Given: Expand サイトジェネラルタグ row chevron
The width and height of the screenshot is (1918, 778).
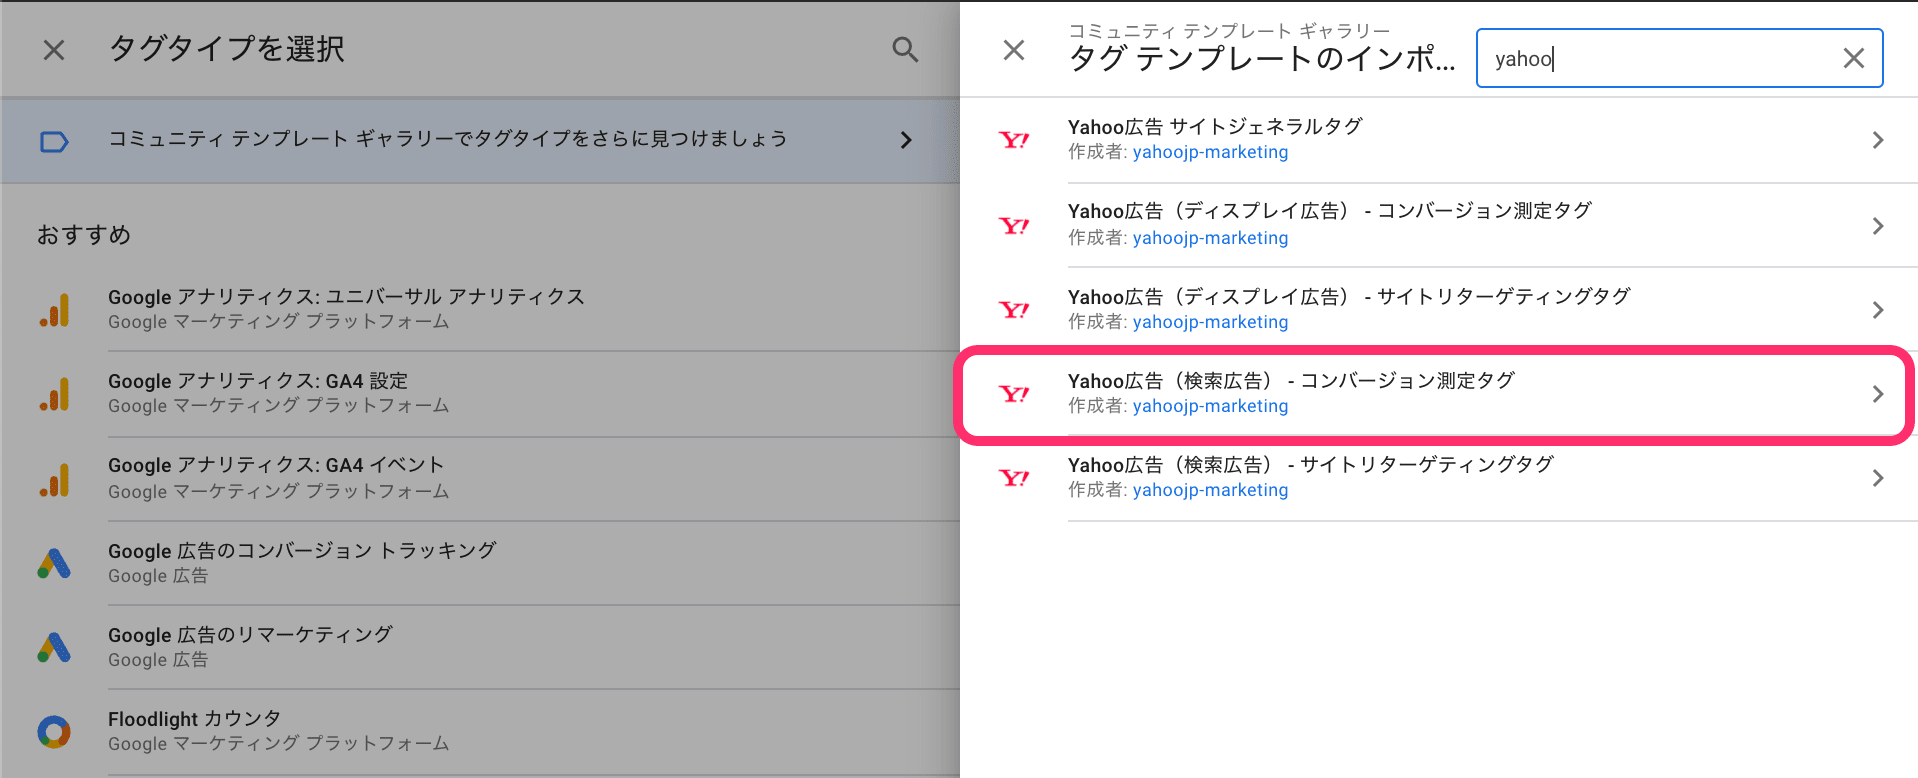Looking at the screenshot, I should point(1878,140).
